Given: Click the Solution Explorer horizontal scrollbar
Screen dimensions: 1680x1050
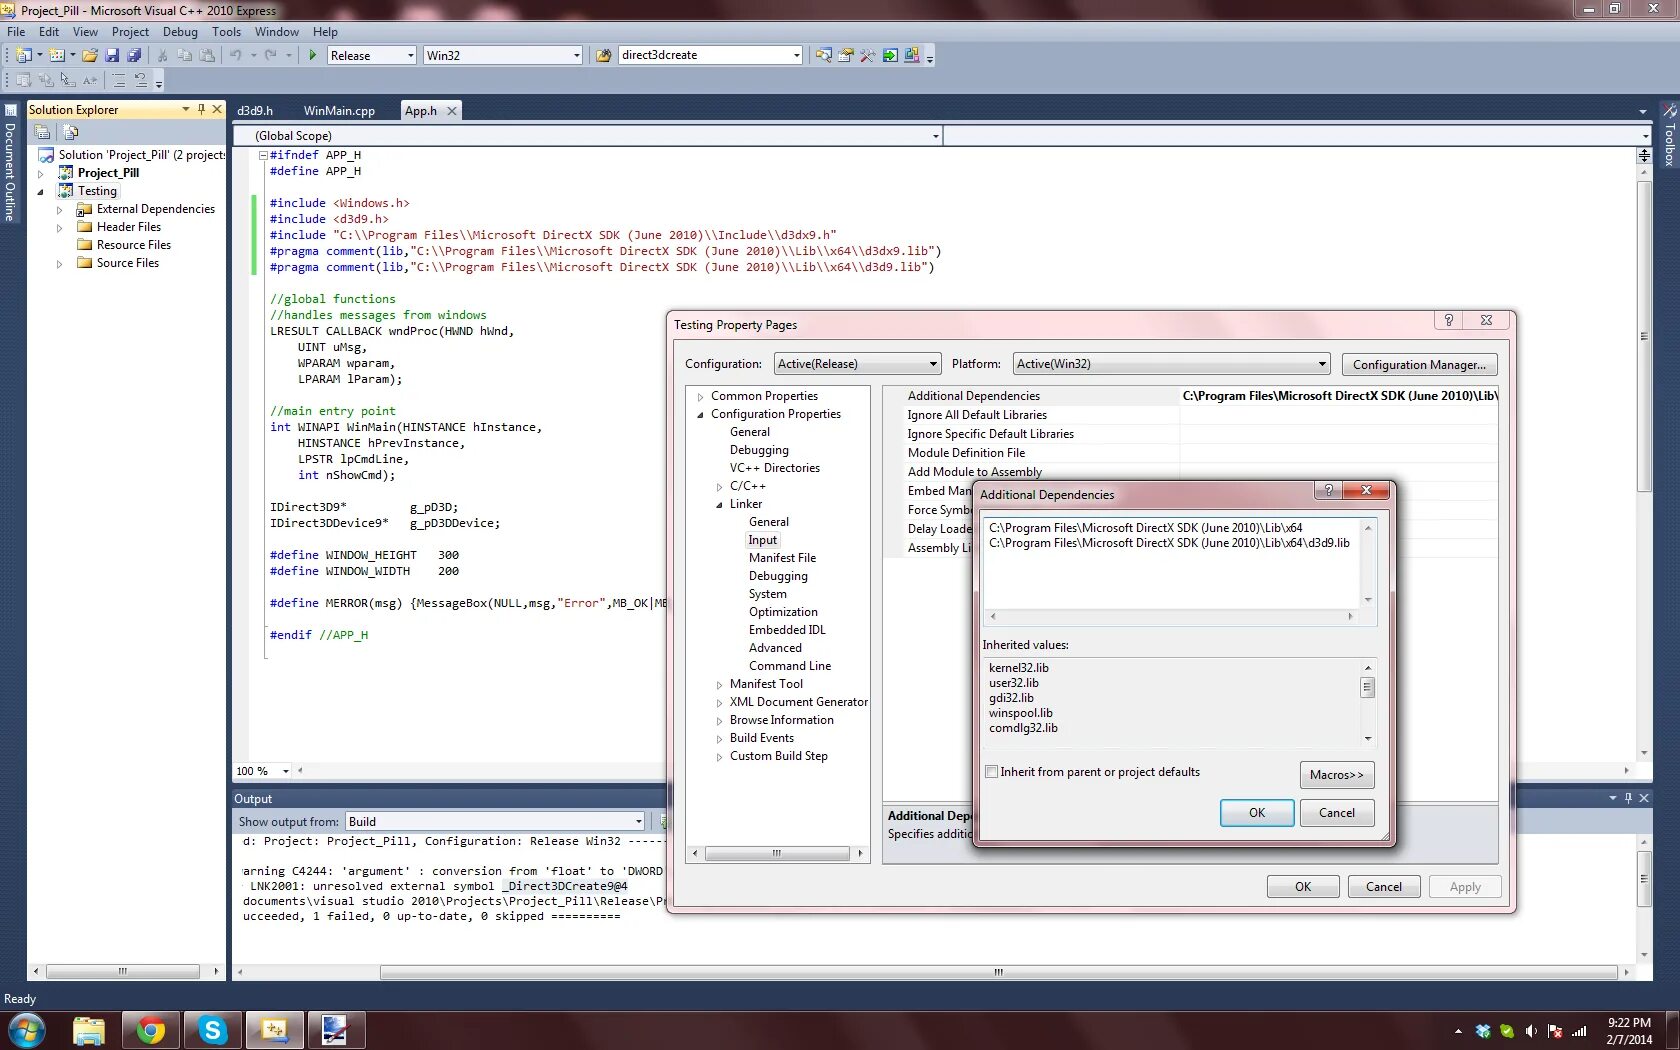Looking at the screenshot, I should point(123,971).
